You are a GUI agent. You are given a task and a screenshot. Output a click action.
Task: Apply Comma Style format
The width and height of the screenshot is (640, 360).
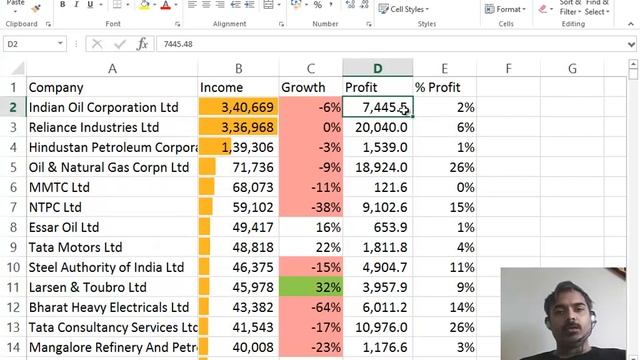pos(331,4)
